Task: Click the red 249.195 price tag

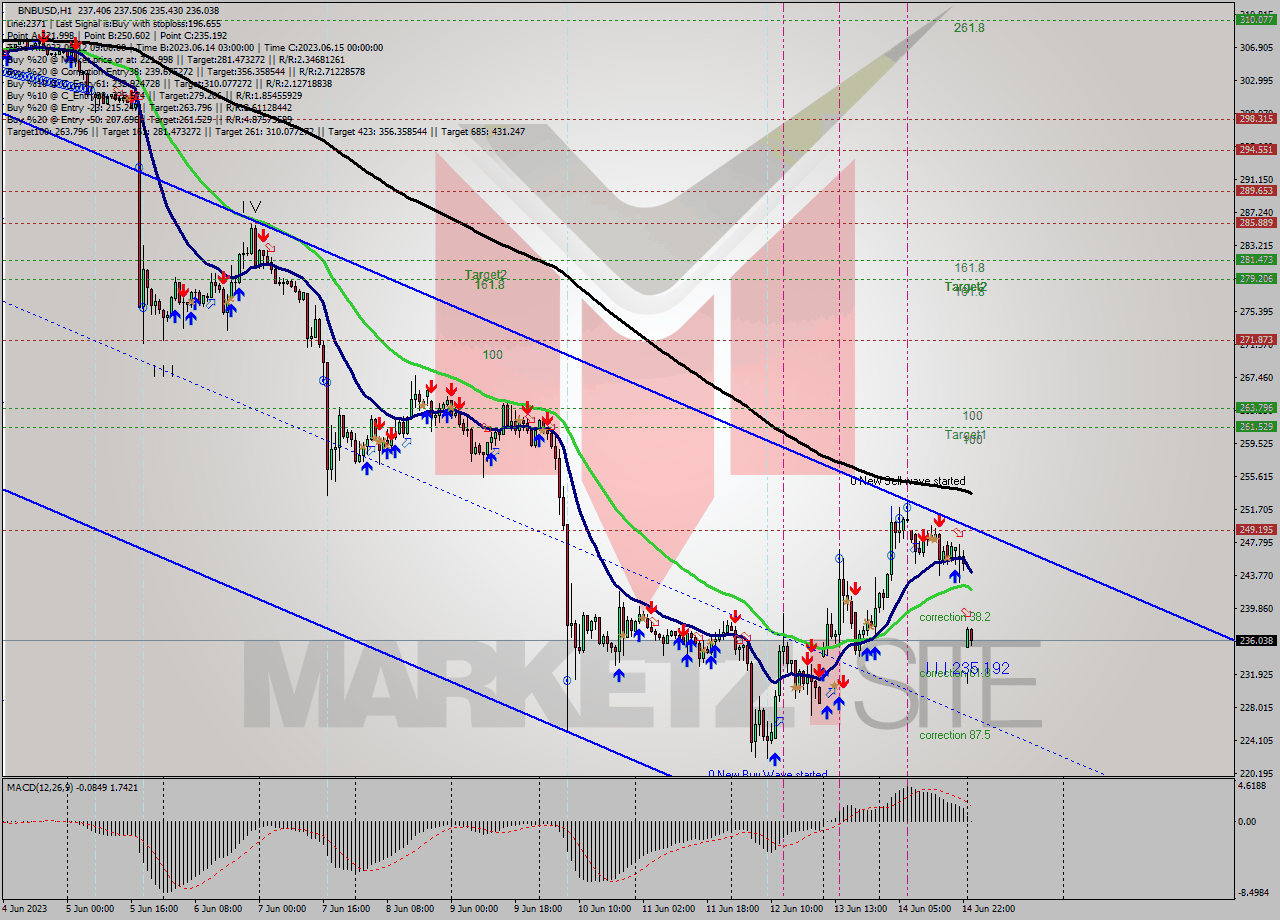Action: (1256, 529)
